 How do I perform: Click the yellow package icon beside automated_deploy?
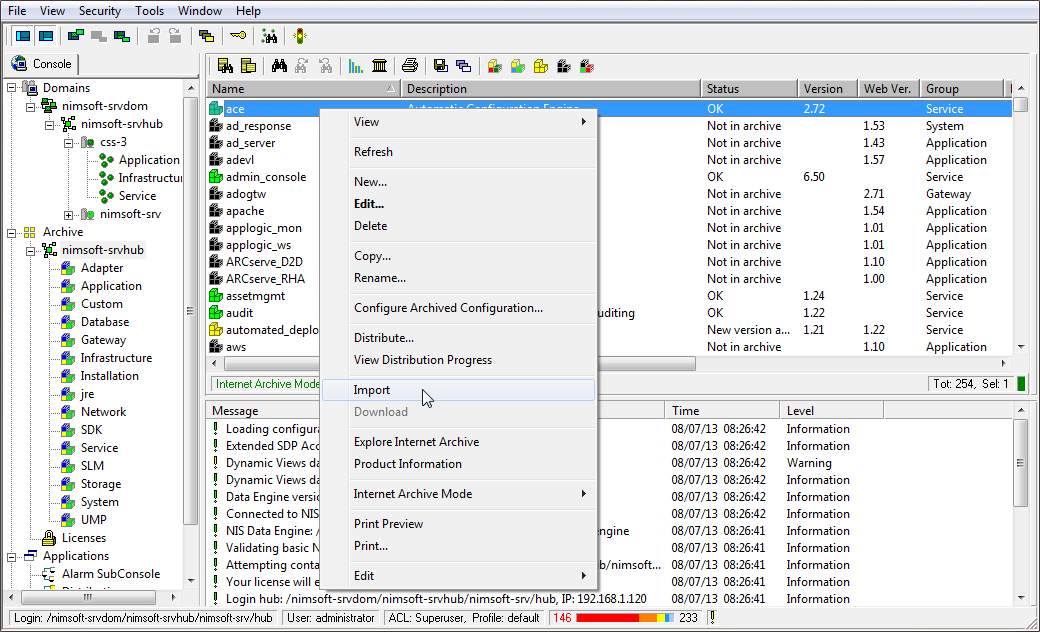[216, 330]
